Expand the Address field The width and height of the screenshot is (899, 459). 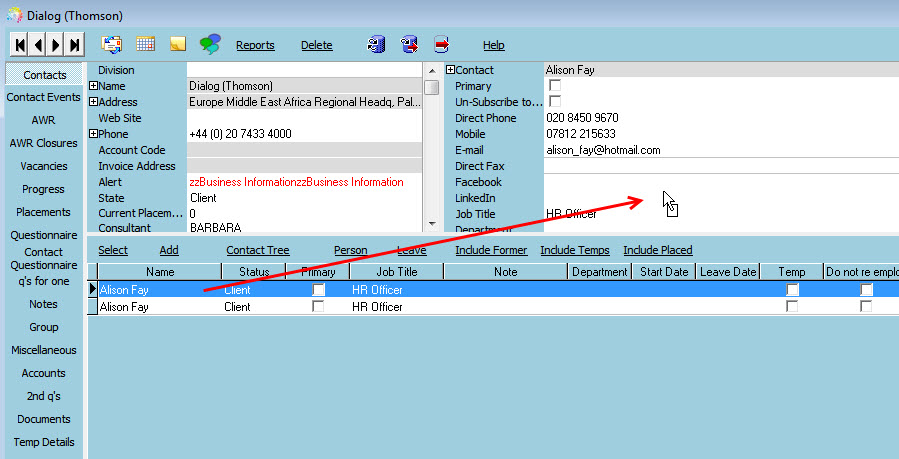(x=93, y=102)
